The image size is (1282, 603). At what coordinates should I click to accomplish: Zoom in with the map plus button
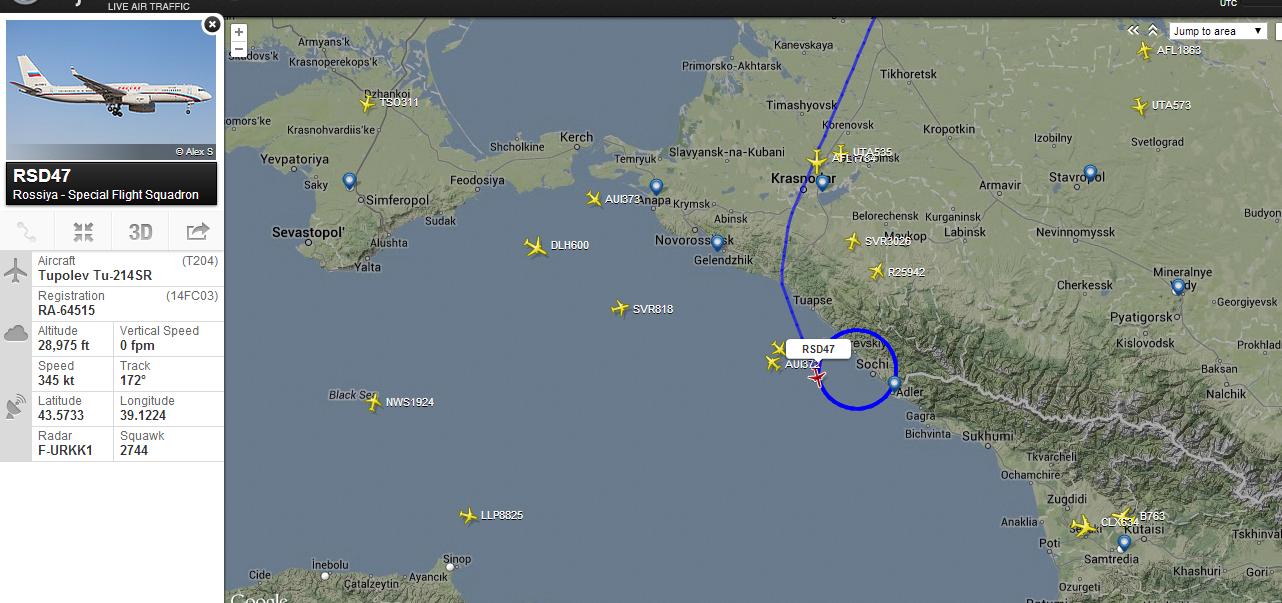pos(239,31)
